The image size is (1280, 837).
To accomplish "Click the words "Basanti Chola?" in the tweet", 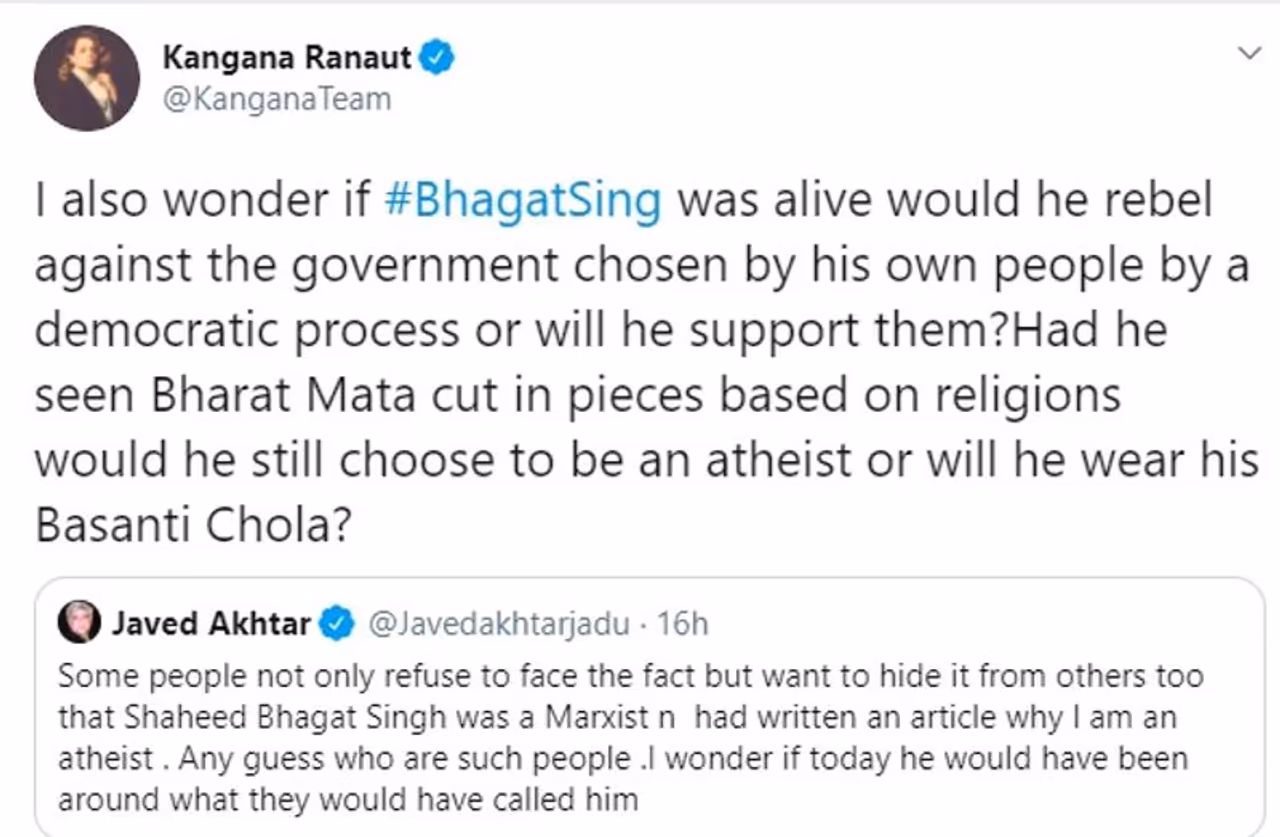I will 193,526.
